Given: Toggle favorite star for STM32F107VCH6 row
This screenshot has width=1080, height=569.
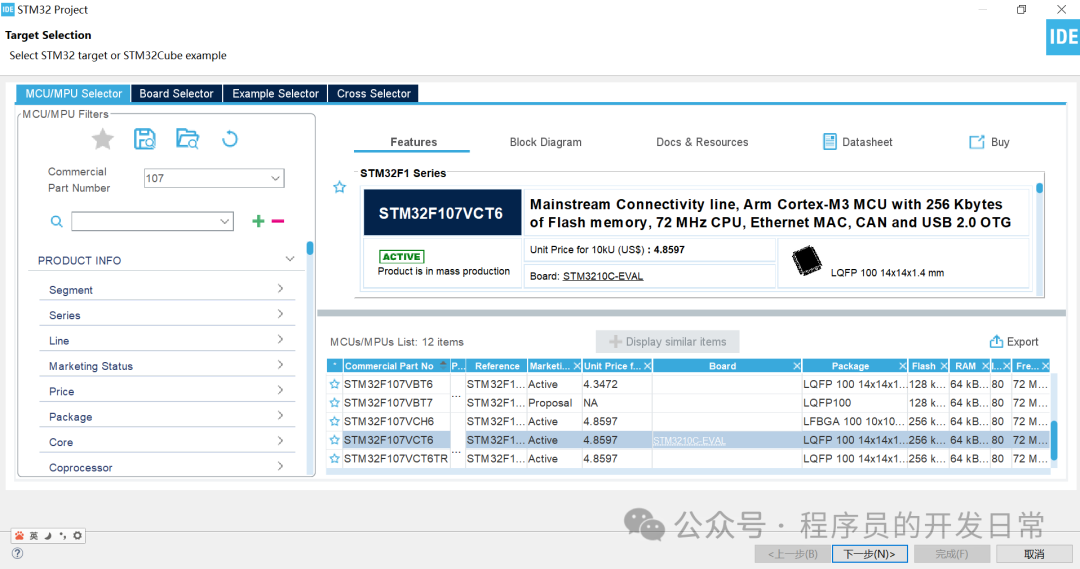Looking at the screenshot, I should point(335,422).
